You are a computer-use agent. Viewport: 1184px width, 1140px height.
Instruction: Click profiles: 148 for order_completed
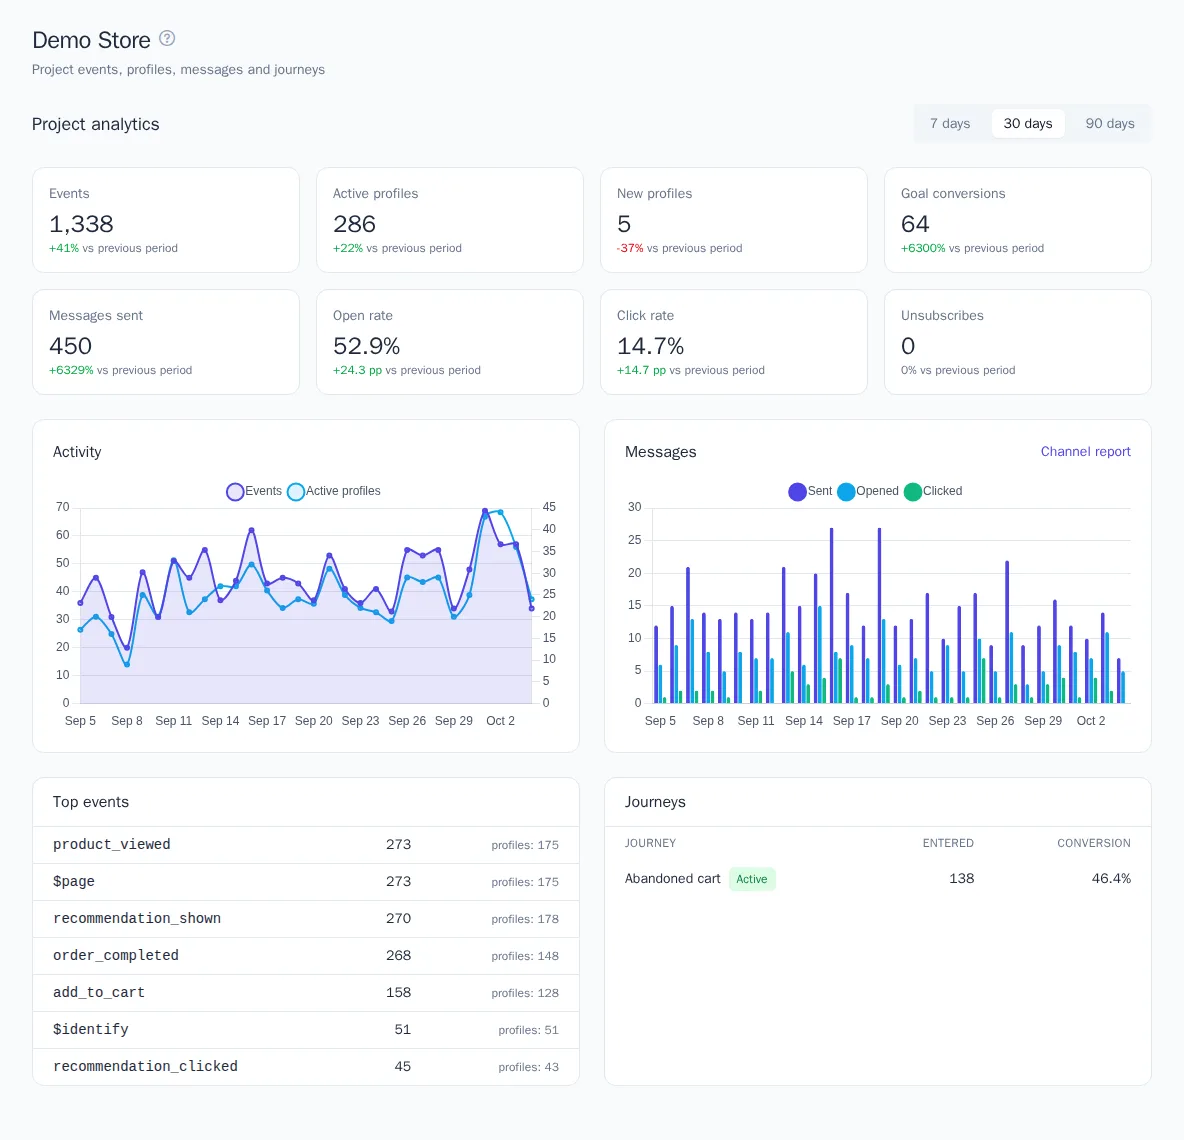[x=525, y=957]
